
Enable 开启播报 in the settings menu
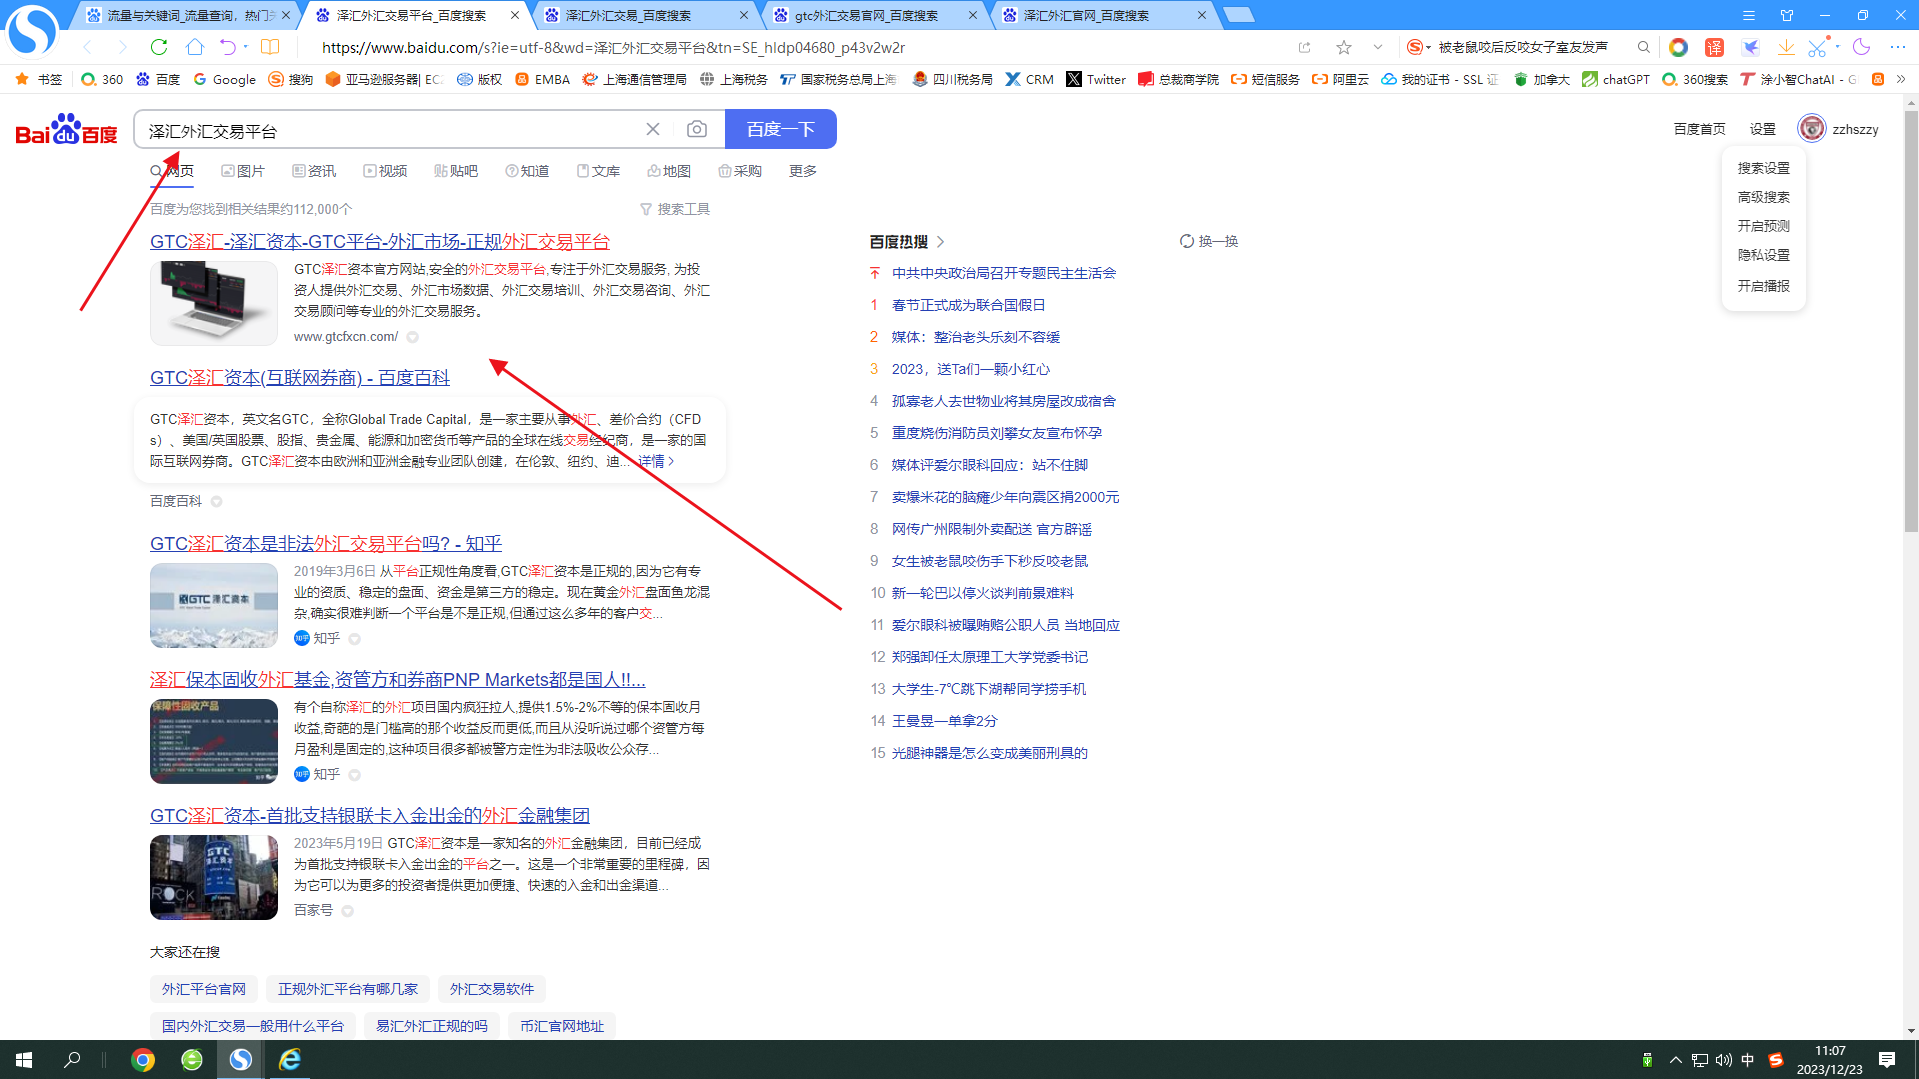coord(1762,286)
